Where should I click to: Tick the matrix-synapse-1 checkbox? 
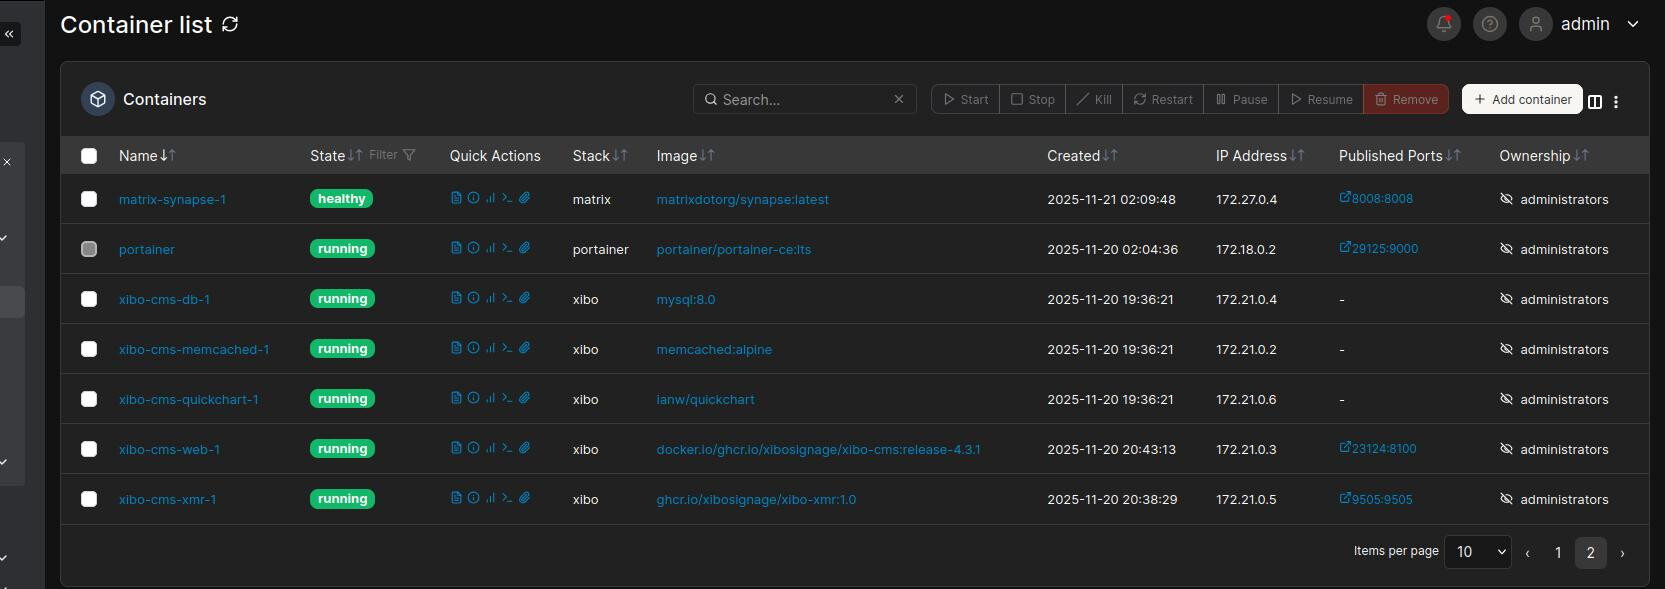tap(89, 199)
